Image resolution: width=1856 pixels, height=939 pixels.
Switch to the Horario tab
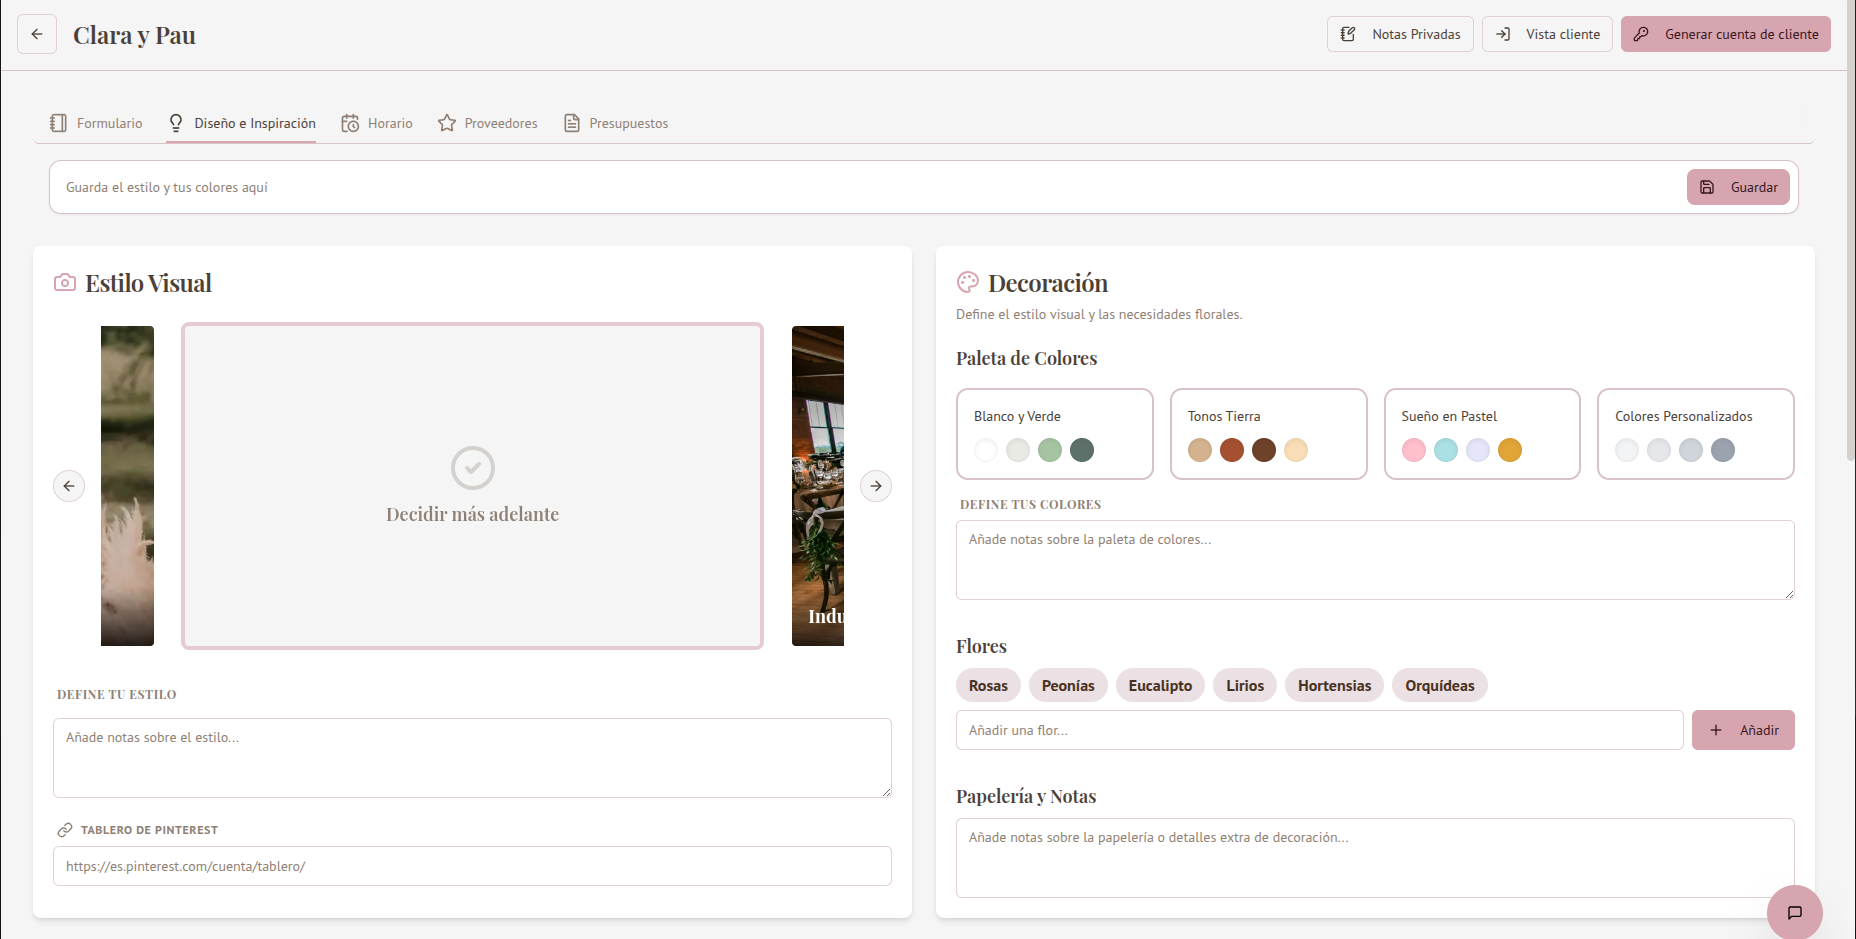(x=377, y=123)
